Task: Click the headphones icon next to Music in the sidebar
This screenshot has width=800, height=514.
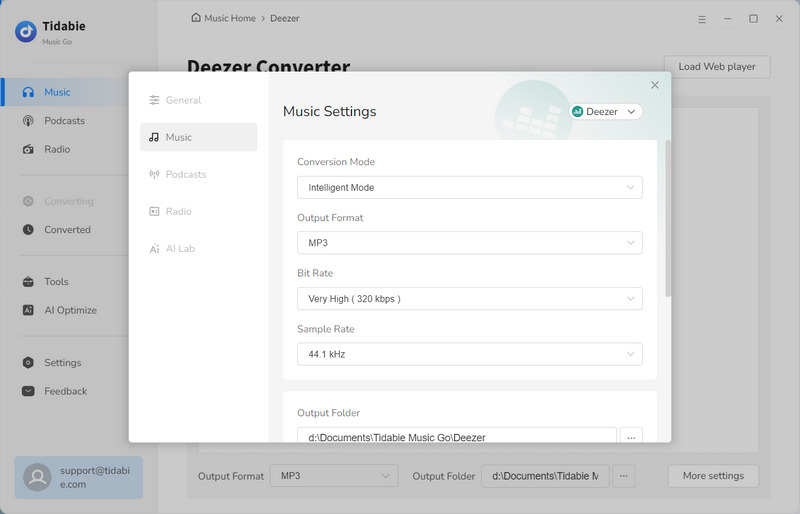Action: tap(28, 92)
